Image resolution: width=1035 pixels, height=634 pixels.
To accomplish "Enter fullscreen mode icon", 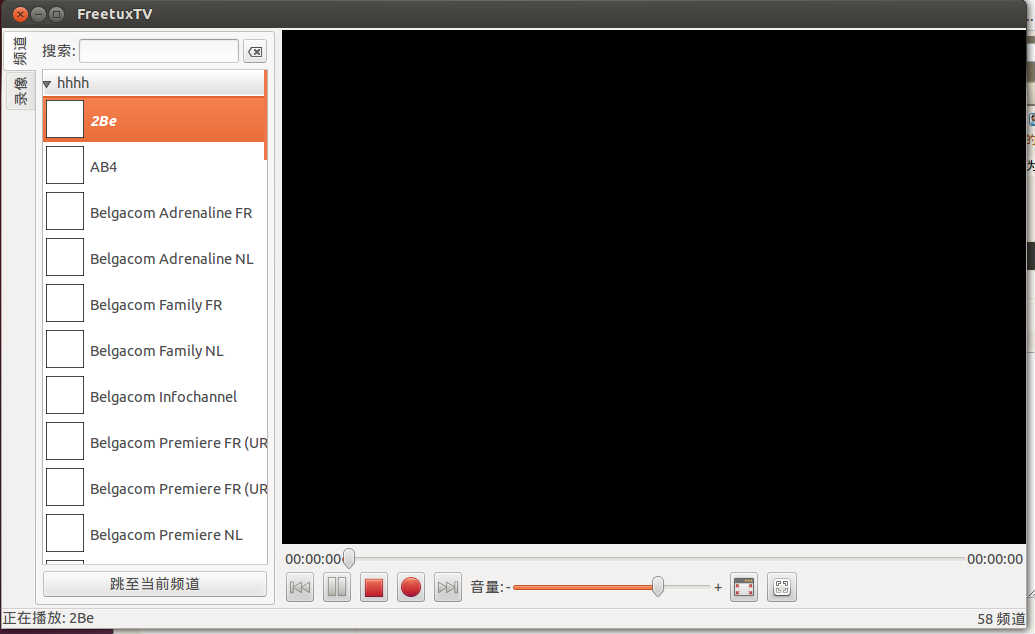I will 782,587.
